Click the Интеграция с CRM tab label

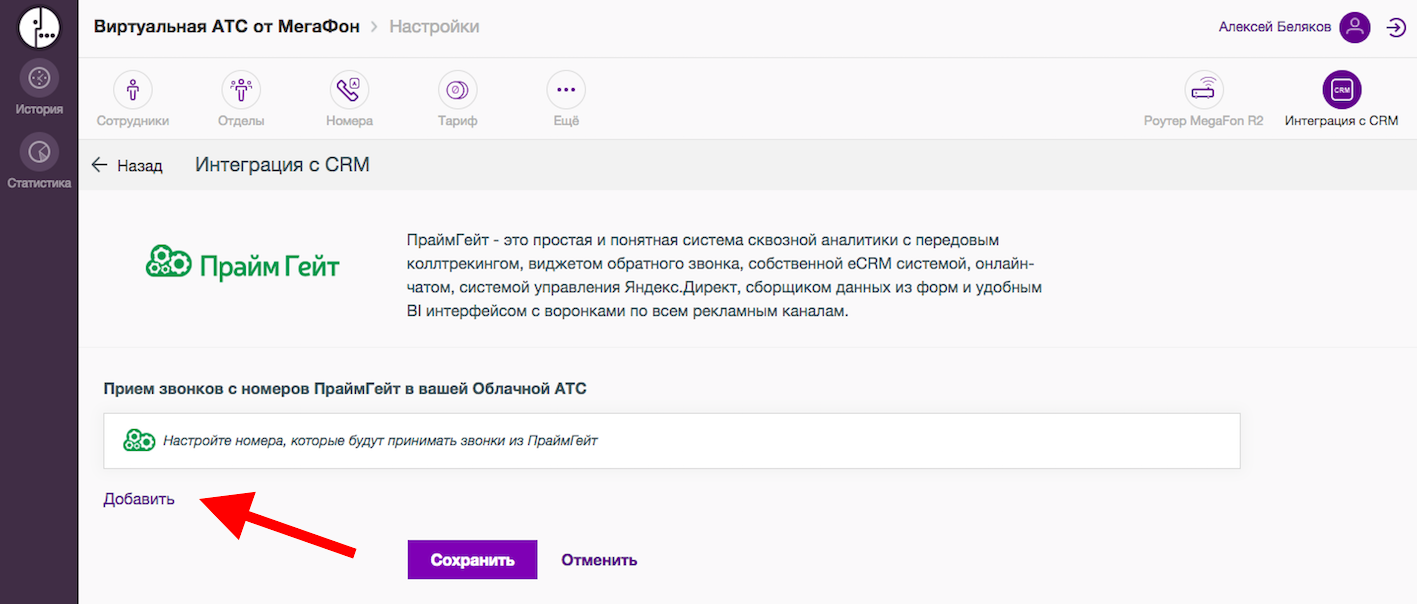[1342, 121]
